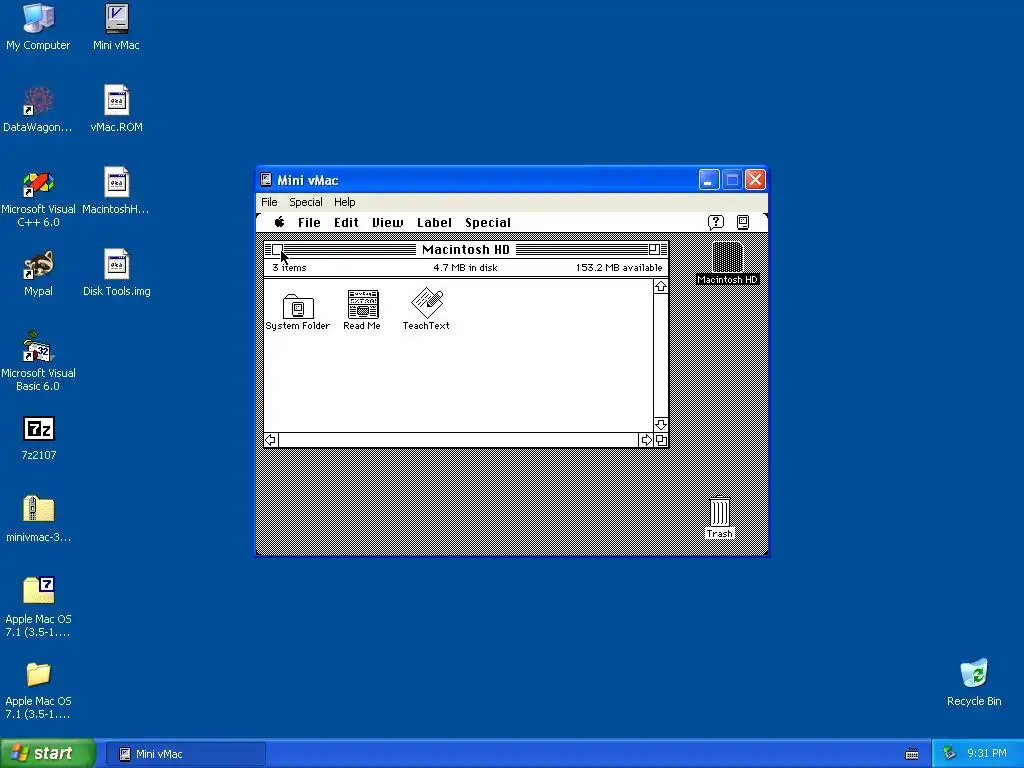Viewport: 1024px width, 768px height.
Task: Click the vertical scrollbar up arrow
Action: (661, 287)
